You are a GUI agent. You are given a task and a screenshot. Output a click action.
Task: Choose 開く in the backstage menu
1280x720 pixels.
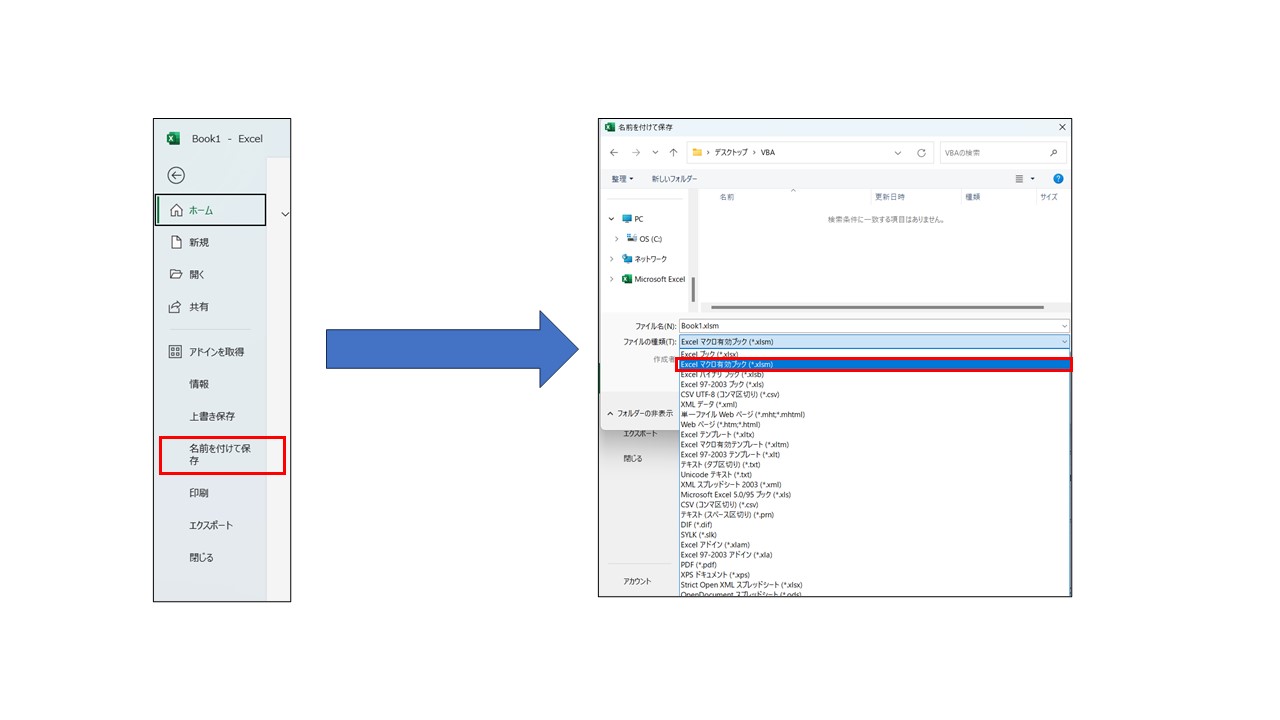pyautogui.click(x=197, y=274)
